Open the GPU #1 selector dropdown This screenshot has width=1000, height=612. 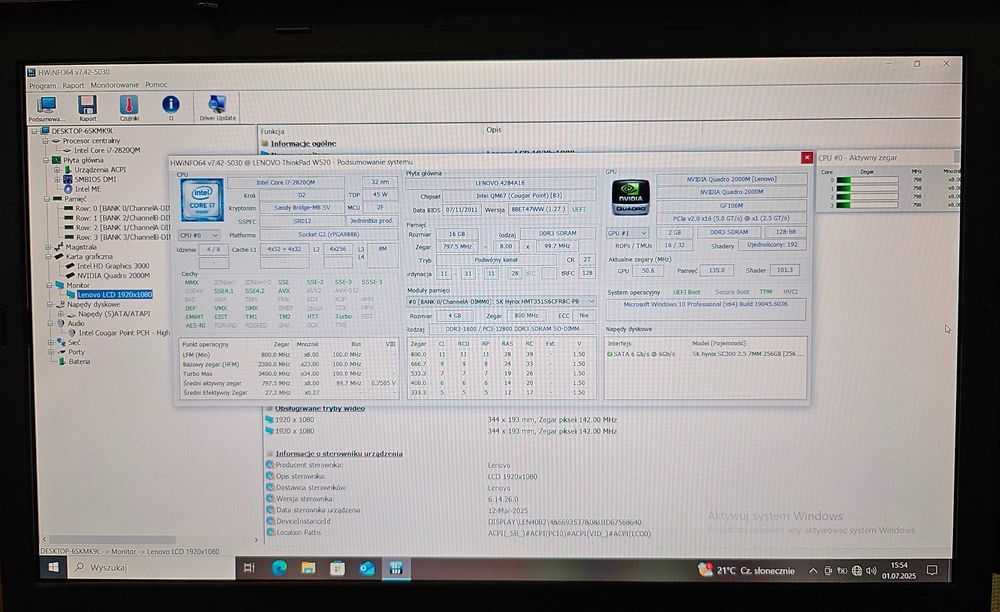pyautogui.click(x=627, y=233)
